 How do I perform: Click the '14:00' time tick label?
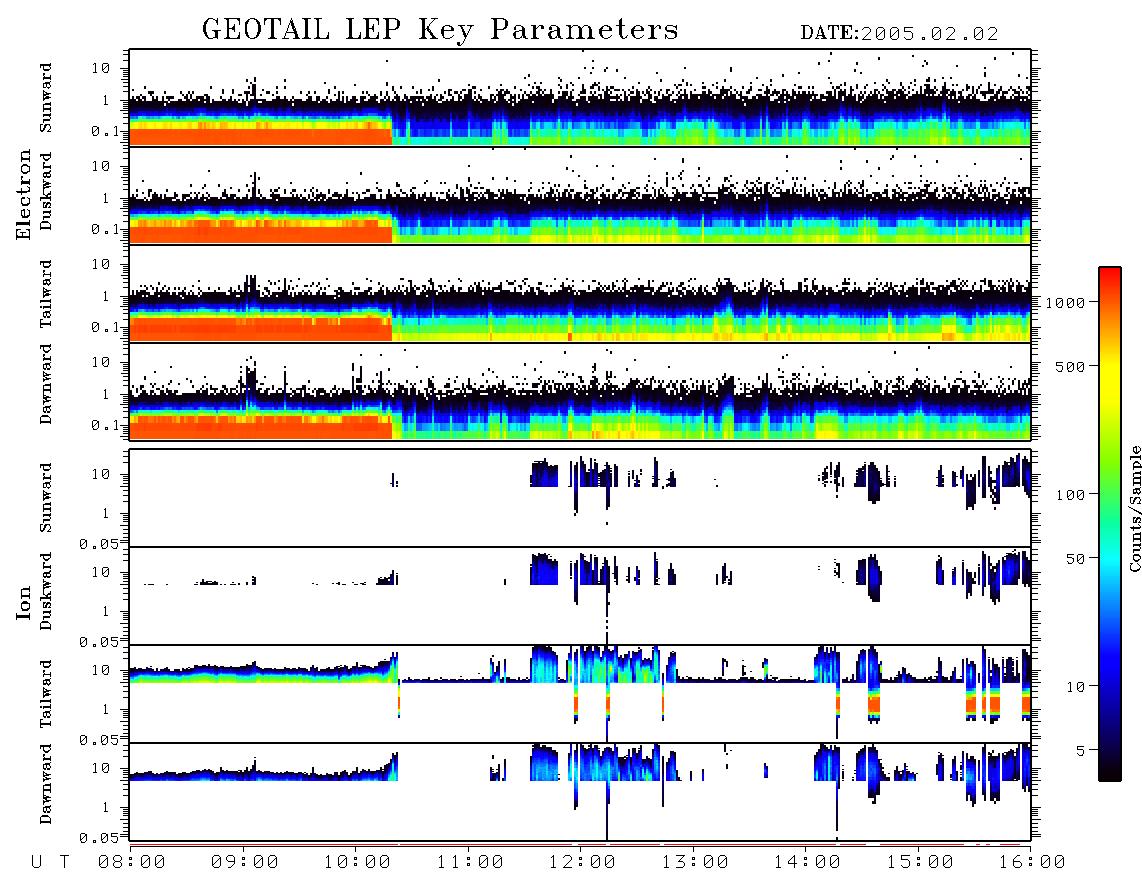pyautogui.click(x=807, y=862)
